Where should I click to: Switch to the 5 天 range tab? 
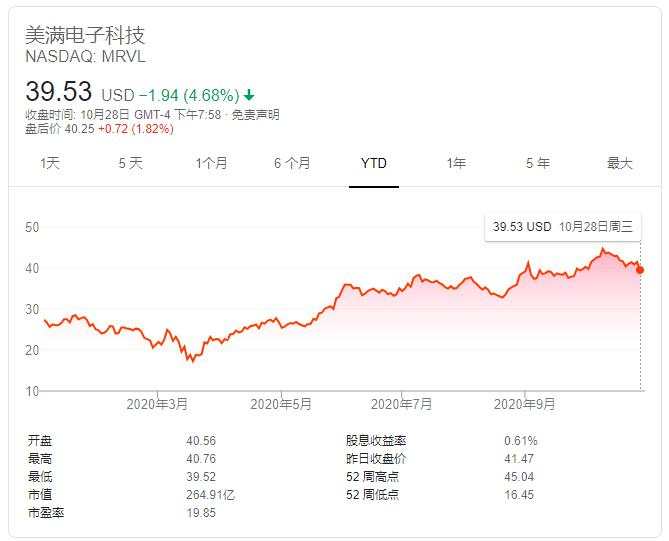(x=131, y=163)
